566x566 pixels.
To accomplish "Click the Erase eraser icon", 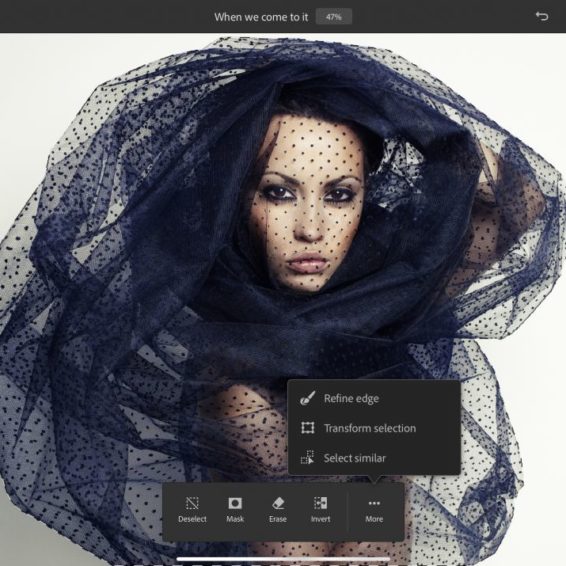I will pos(278,503).
